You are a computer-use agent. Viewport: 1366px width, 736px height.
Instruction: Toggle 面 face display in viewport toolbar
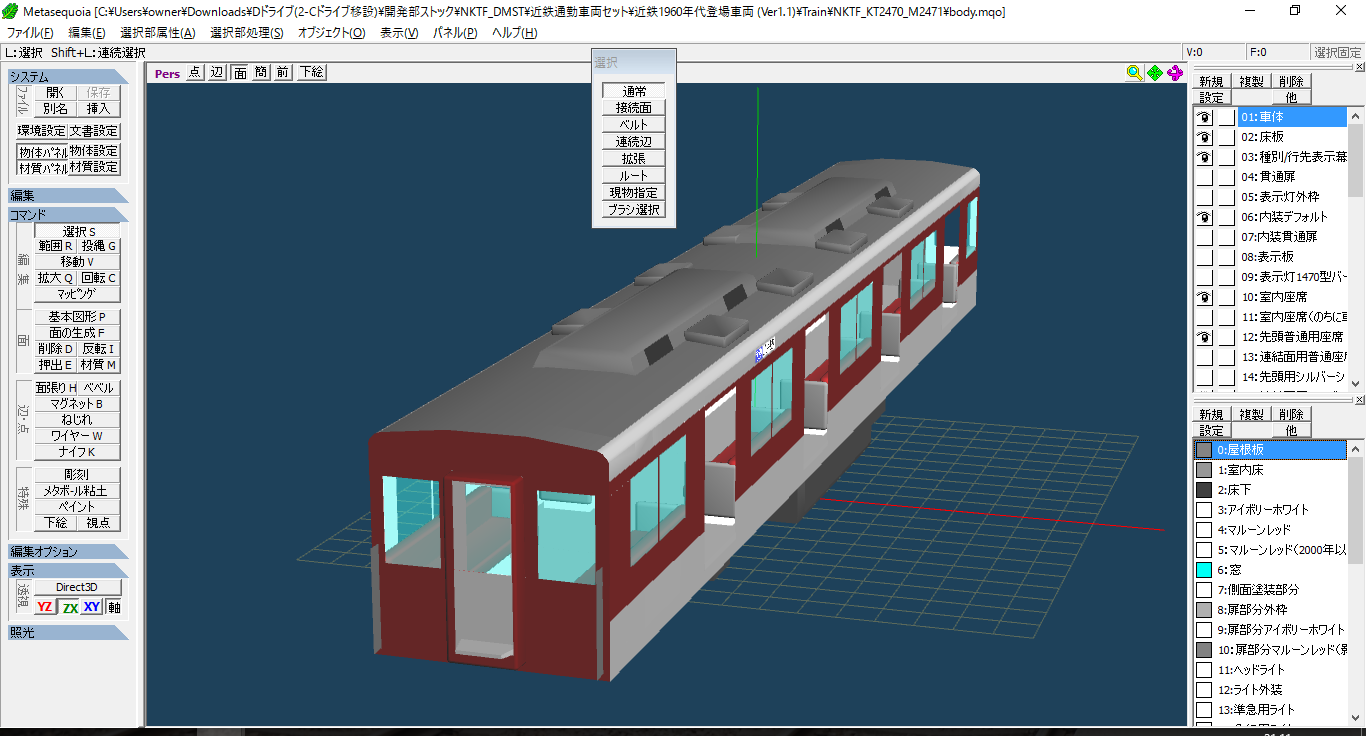click(x=240, y=72)
